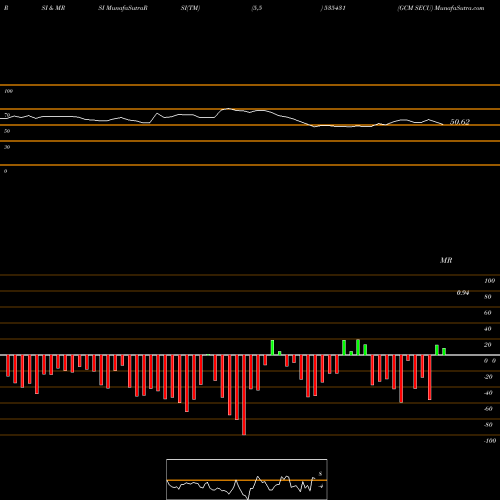Click the 'SI MunafaSutraR' header text
The height and width of the screenshot is (500, 500).
tap(123, 8)
